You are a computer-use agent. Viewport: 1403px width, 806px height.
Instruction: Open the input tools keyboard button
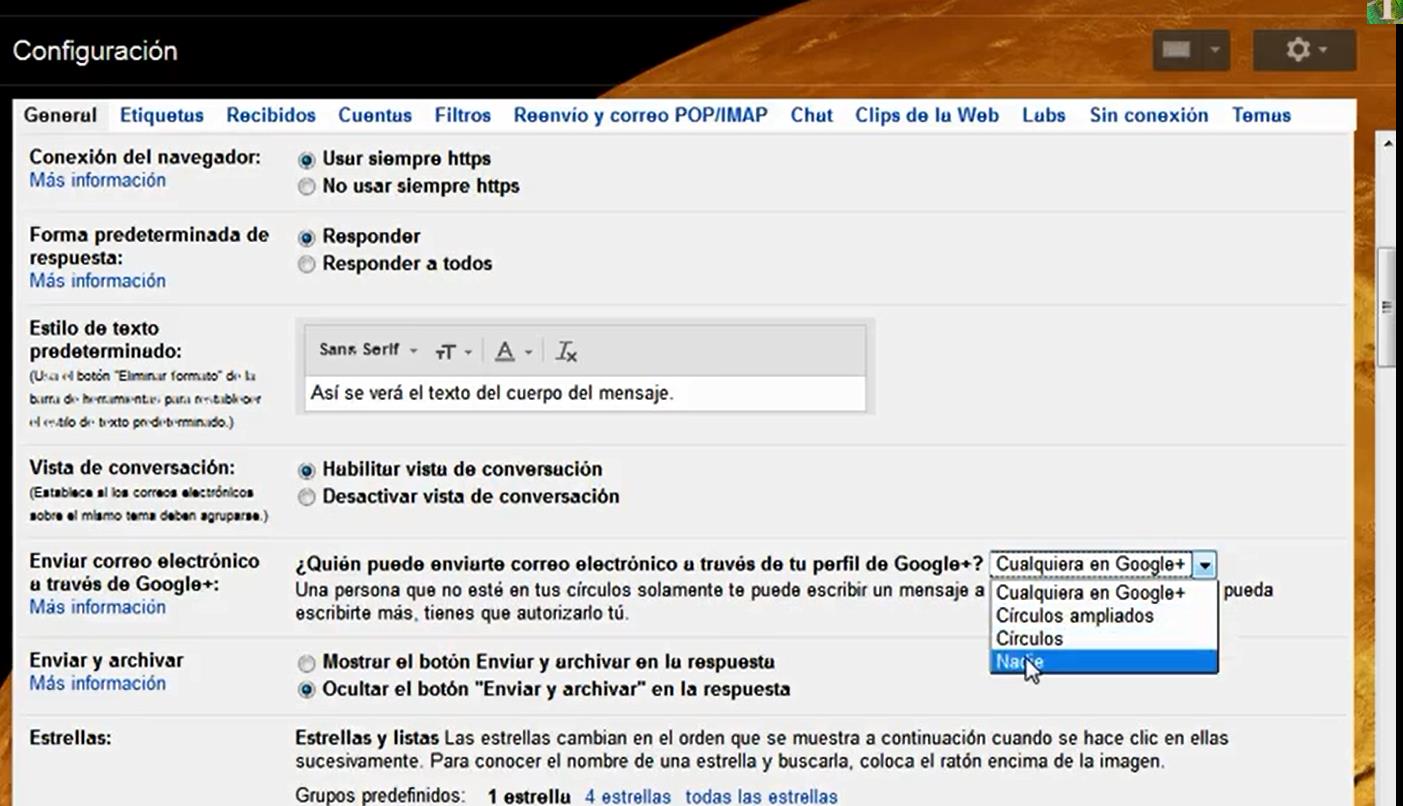[1177, 50]
